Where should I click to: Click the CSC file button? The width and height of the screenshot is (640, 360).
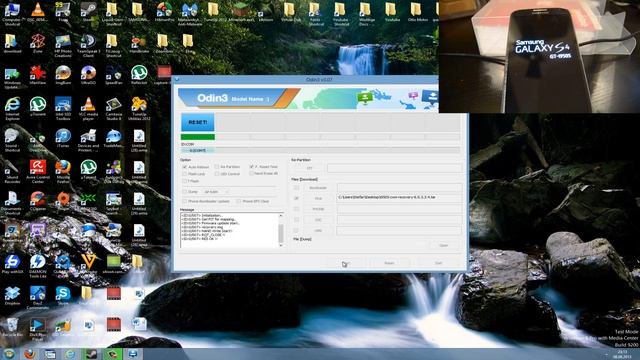click(x=318, y=220)
